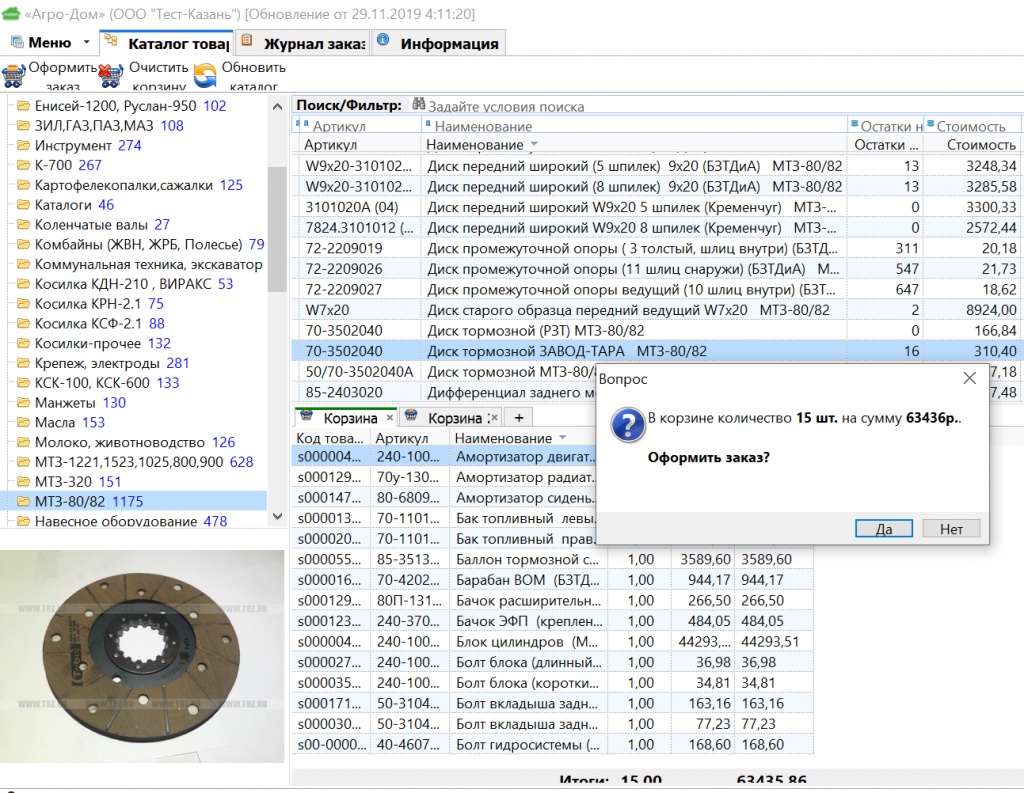
Task: Click the Масла folder icon
Action: pos(24,422)
